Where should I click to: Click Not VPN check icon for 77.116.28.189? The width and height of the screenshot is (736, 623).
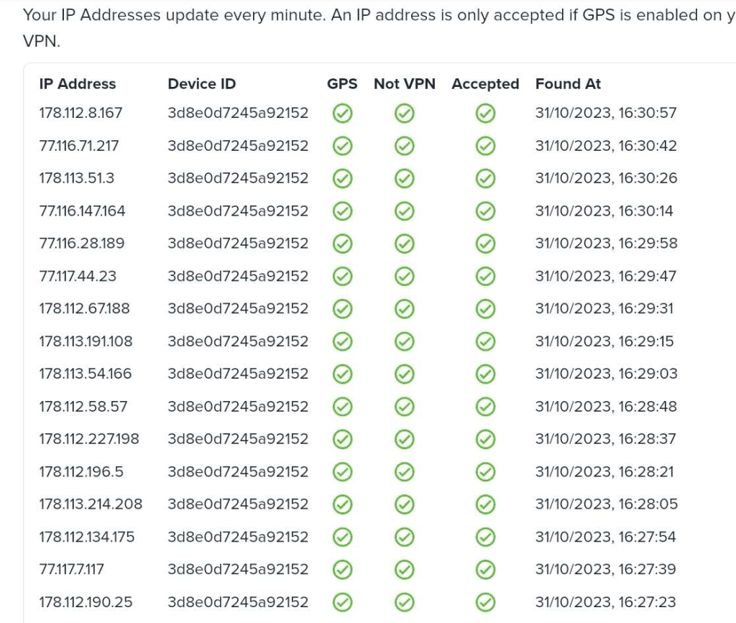pos(404,244)
